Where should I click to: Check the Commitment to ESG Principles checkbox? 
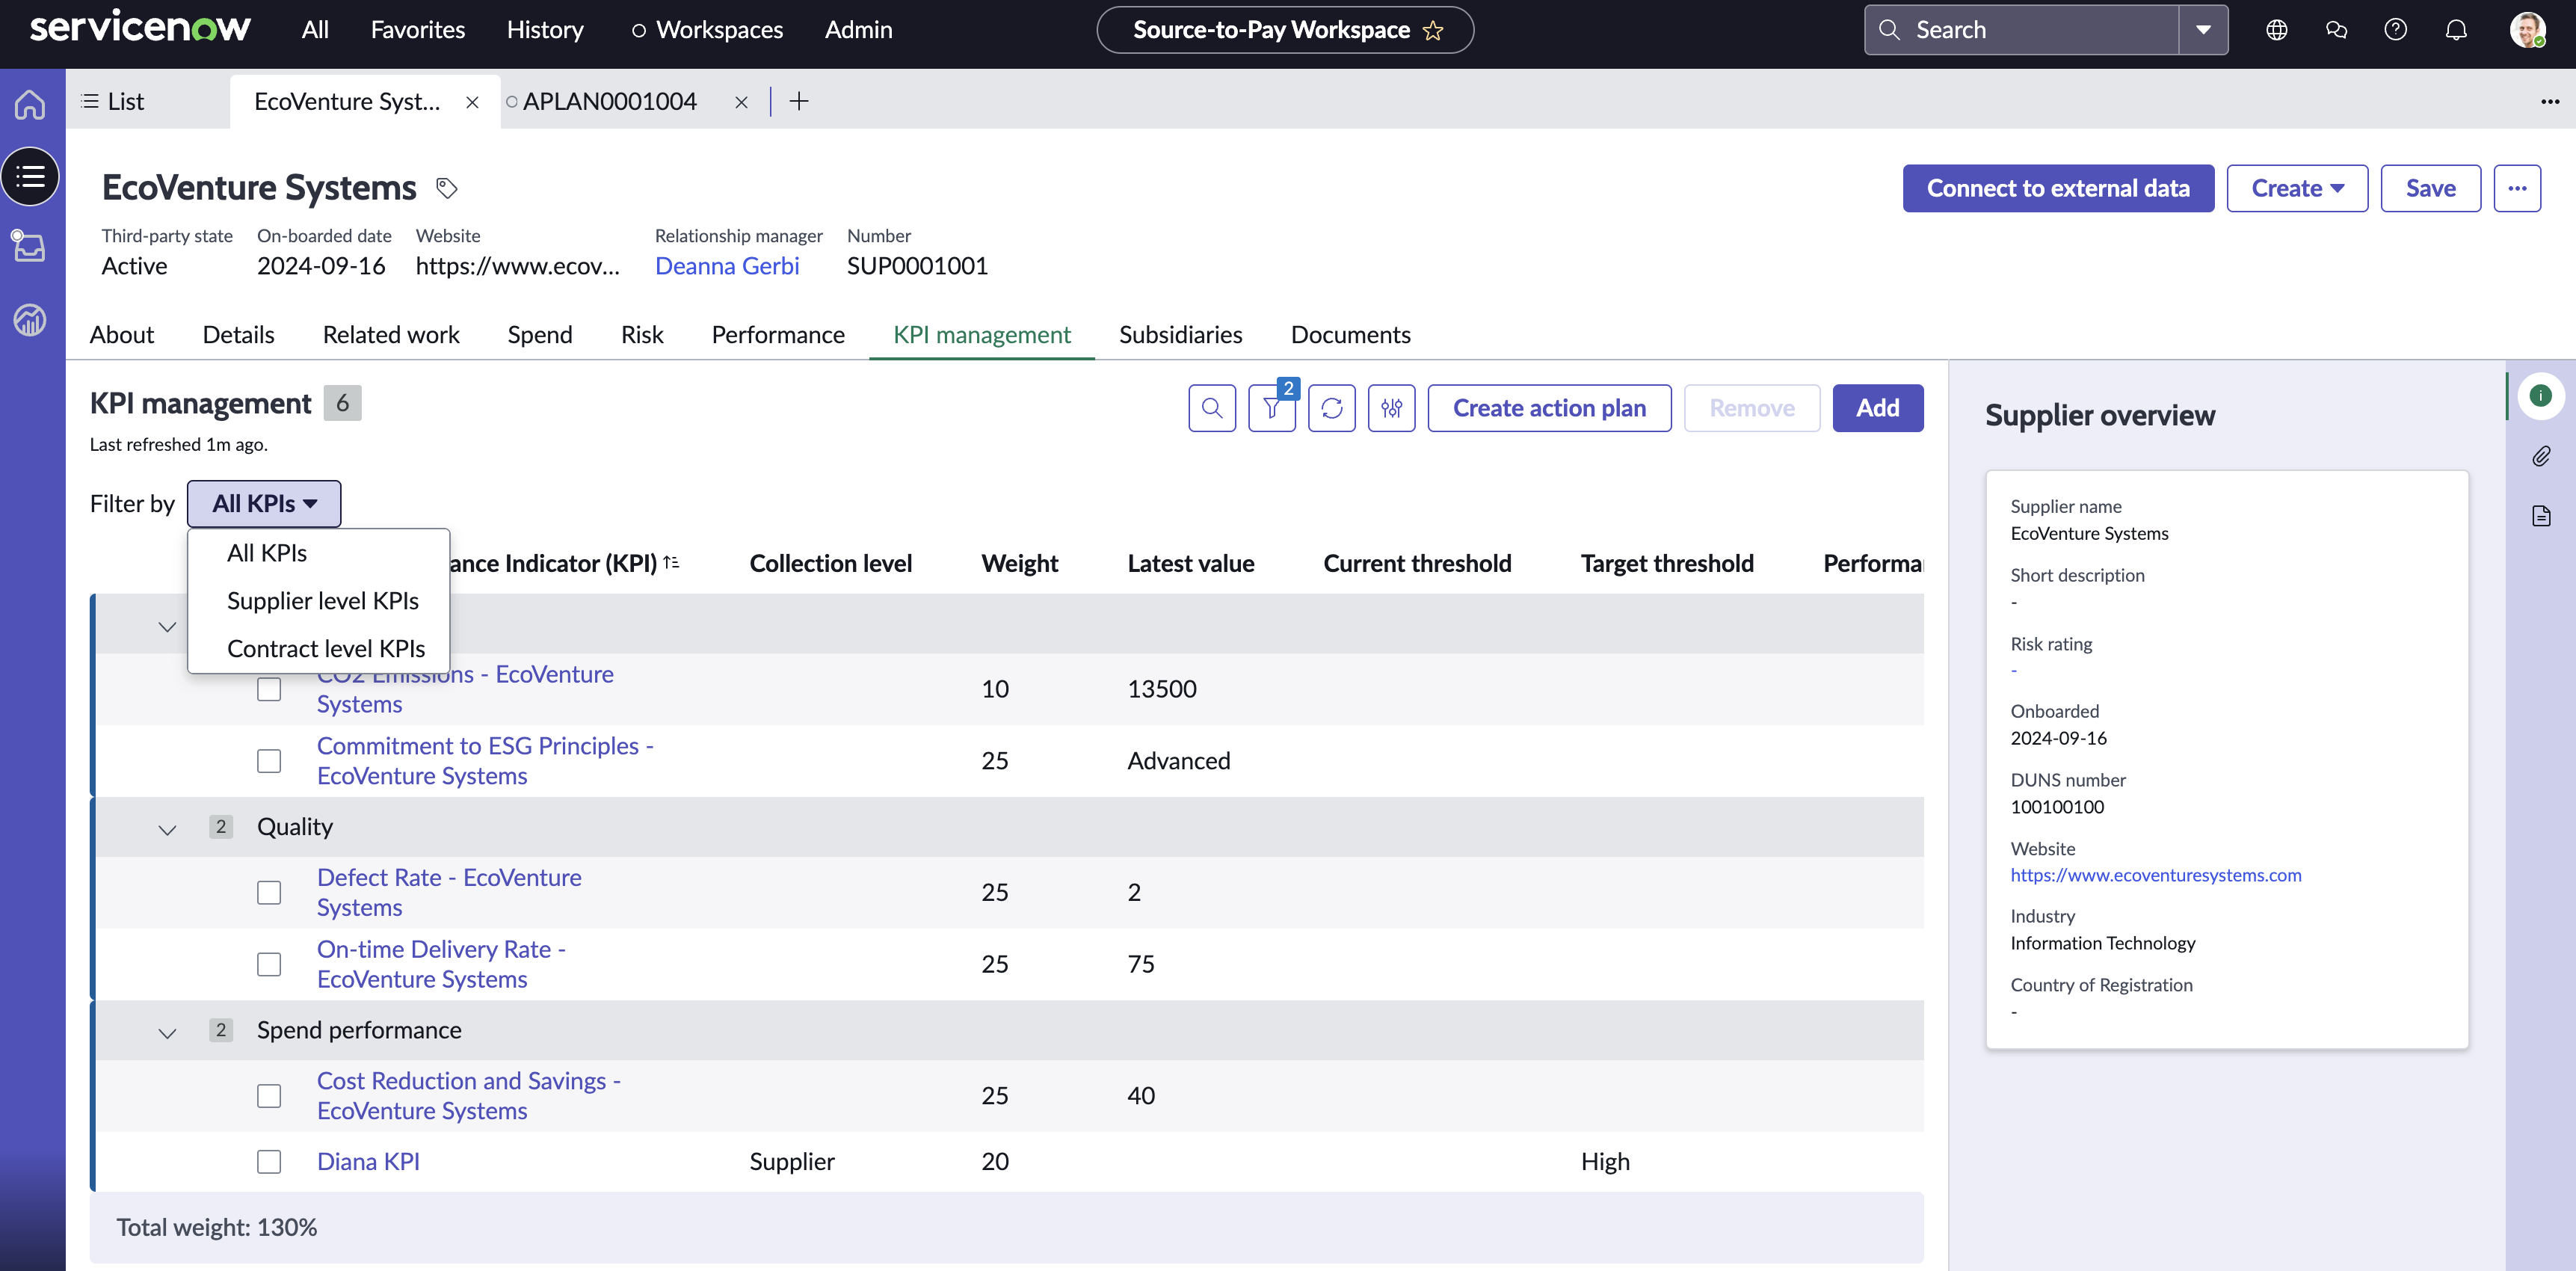coord(269,761)
